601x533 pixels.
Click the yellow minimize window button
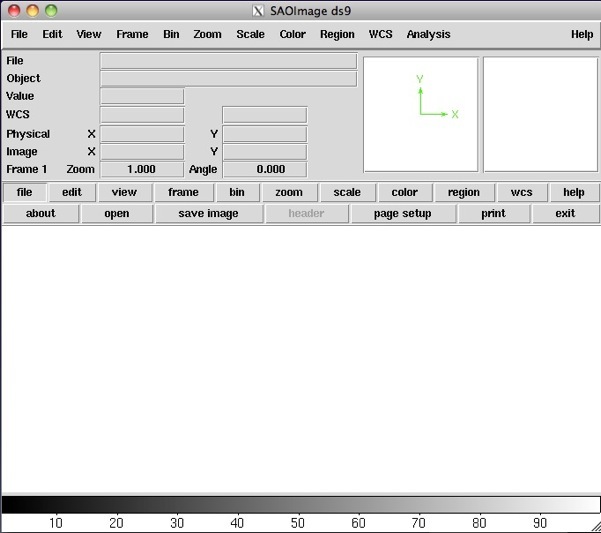click(33, 11)
